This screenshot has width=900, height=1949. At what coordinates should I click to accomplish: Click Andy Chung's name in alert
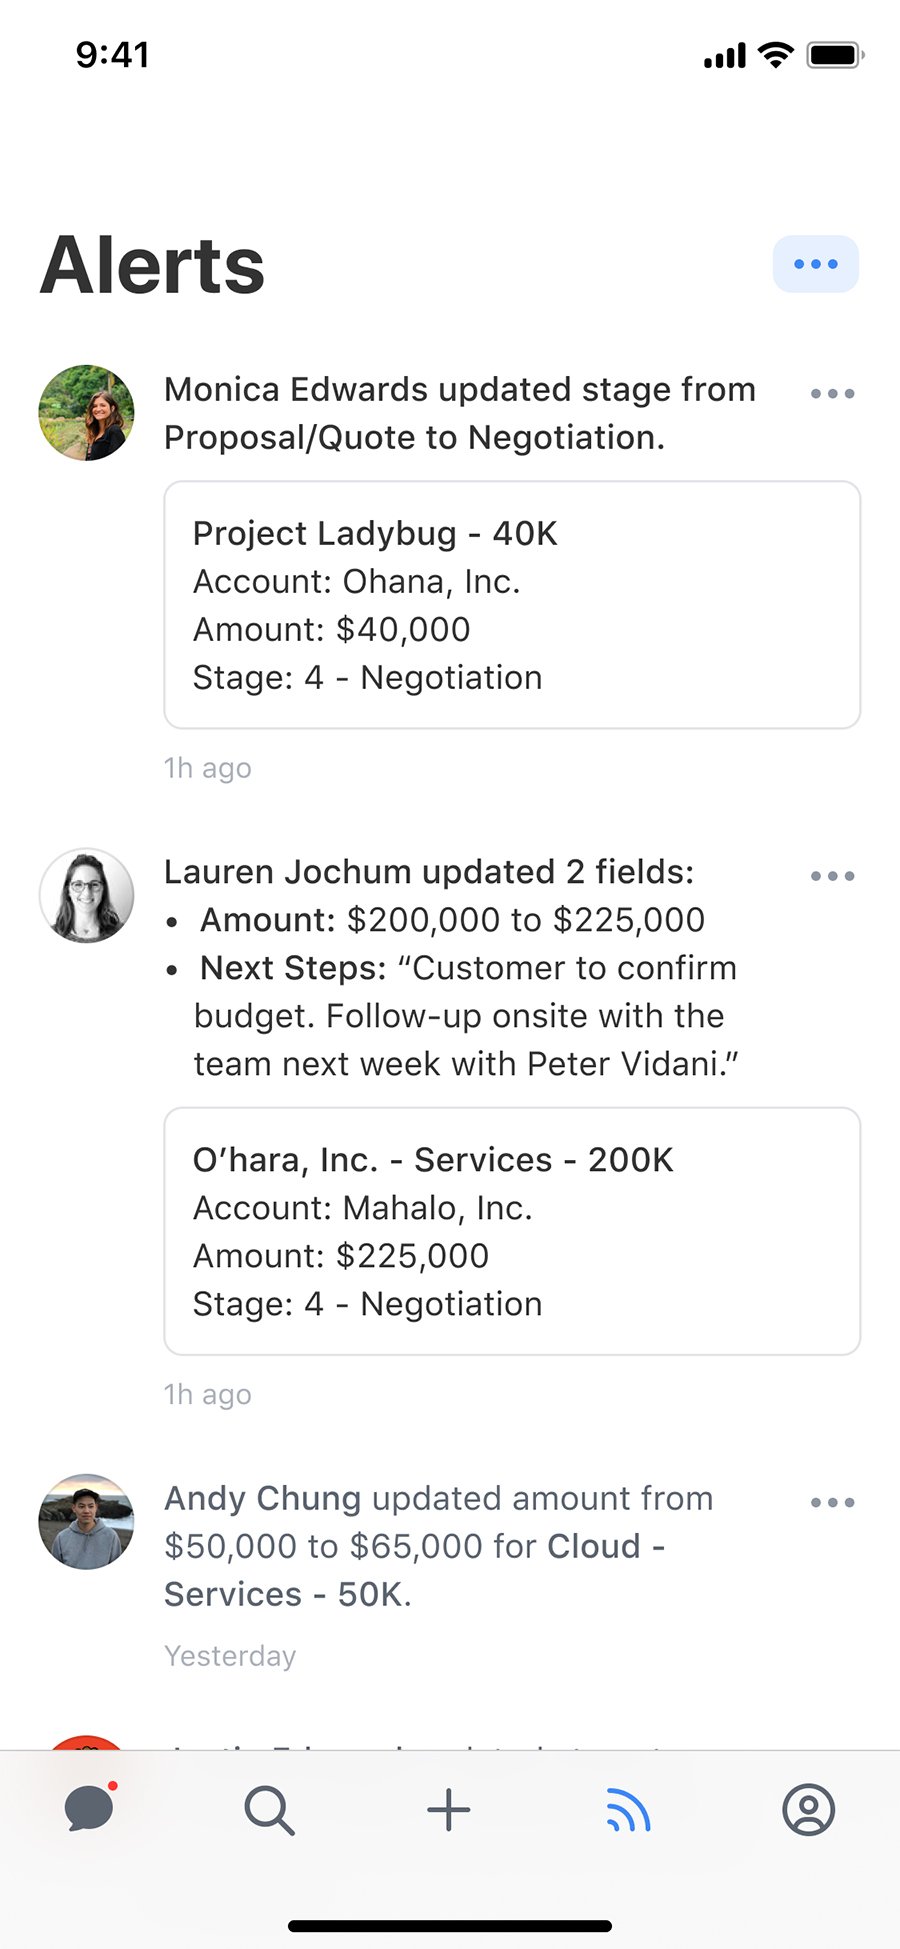click(x=262, y=1498)
